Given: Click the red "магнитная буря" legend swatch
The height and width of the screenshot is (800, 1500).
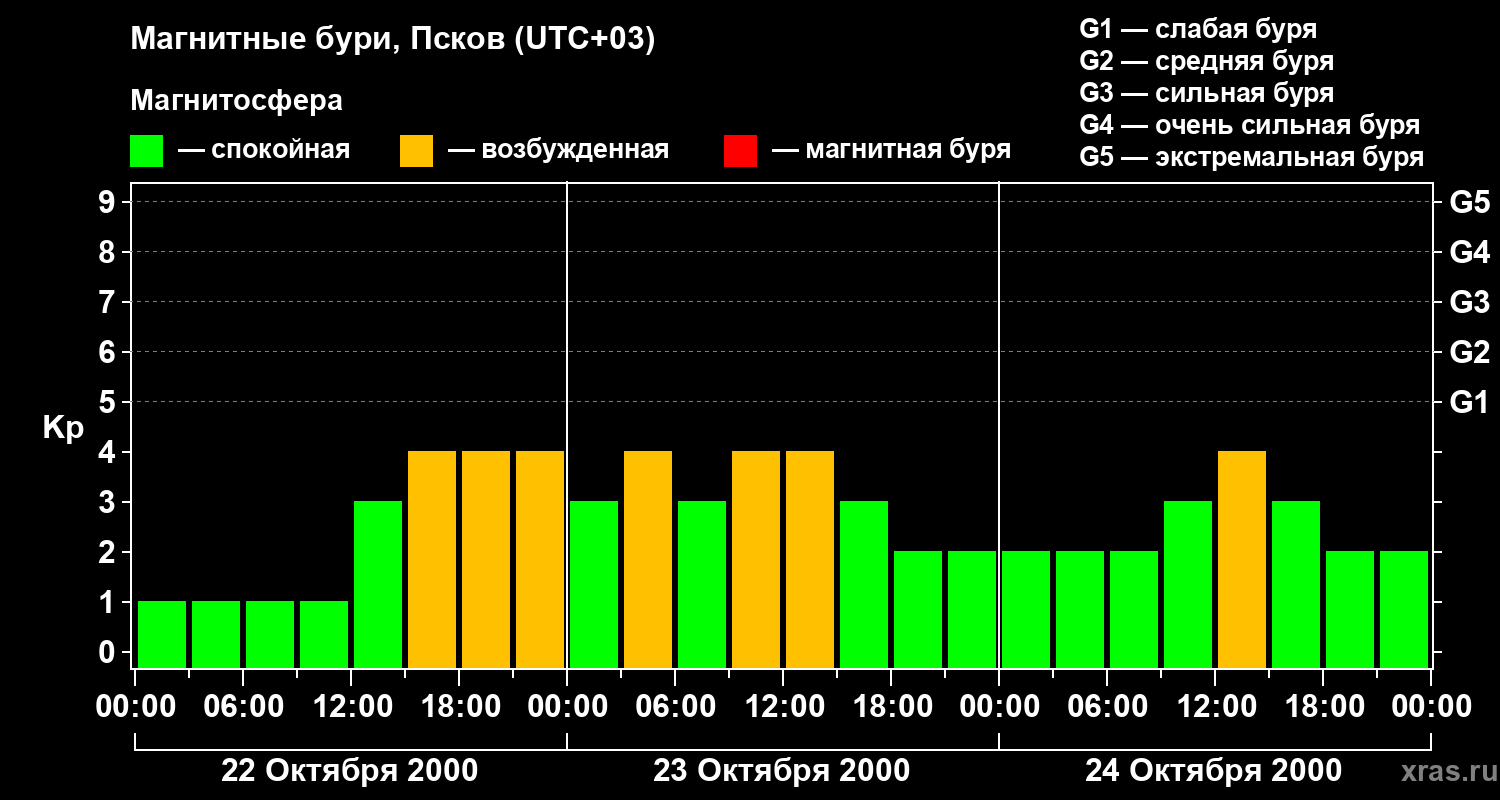Looking at the screenshot, I should tap(740, 151).
